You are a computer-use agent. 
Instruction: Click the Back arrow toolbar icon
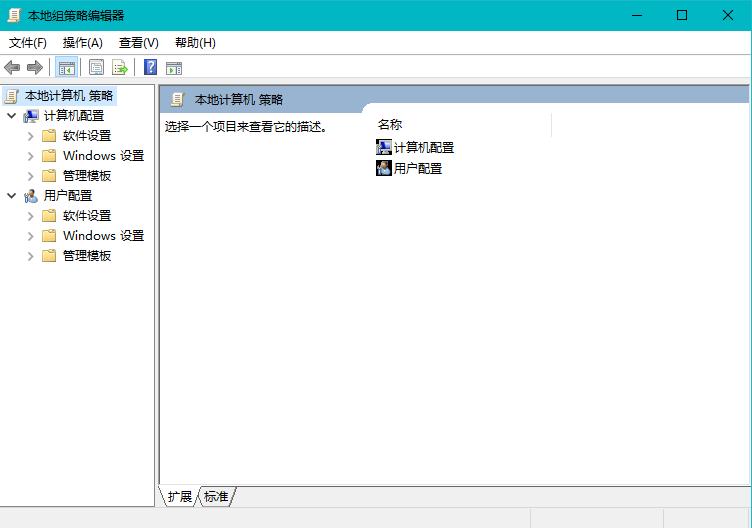tap(12, 68)
